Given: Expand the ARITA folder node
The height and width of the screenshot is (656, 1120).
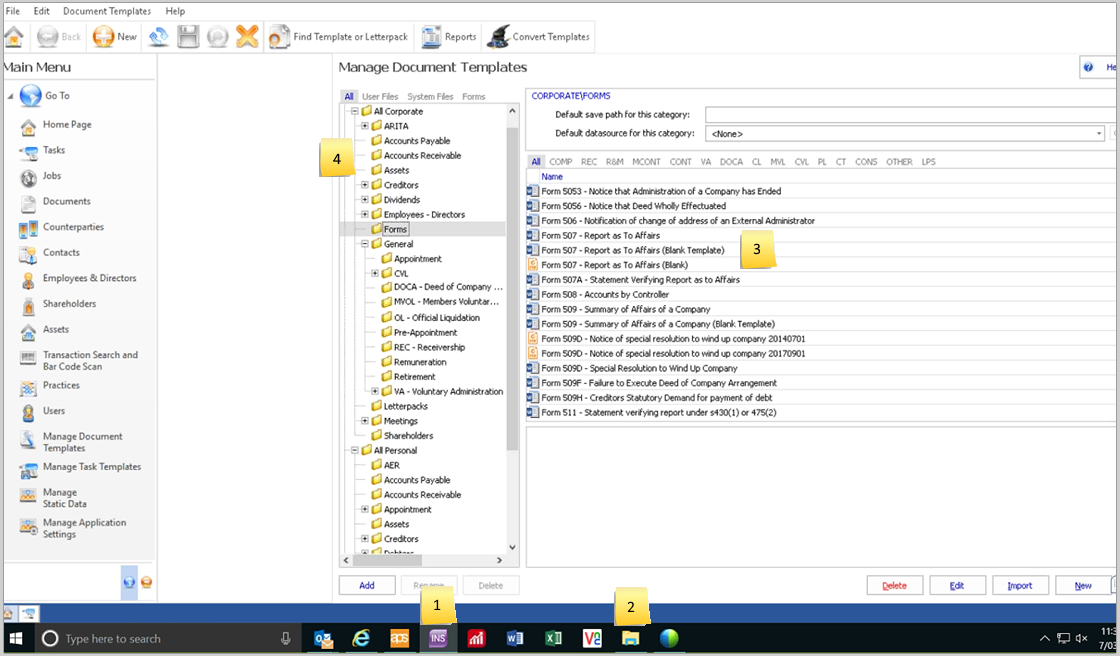Looking at the screenshot, I should [365, 126].
